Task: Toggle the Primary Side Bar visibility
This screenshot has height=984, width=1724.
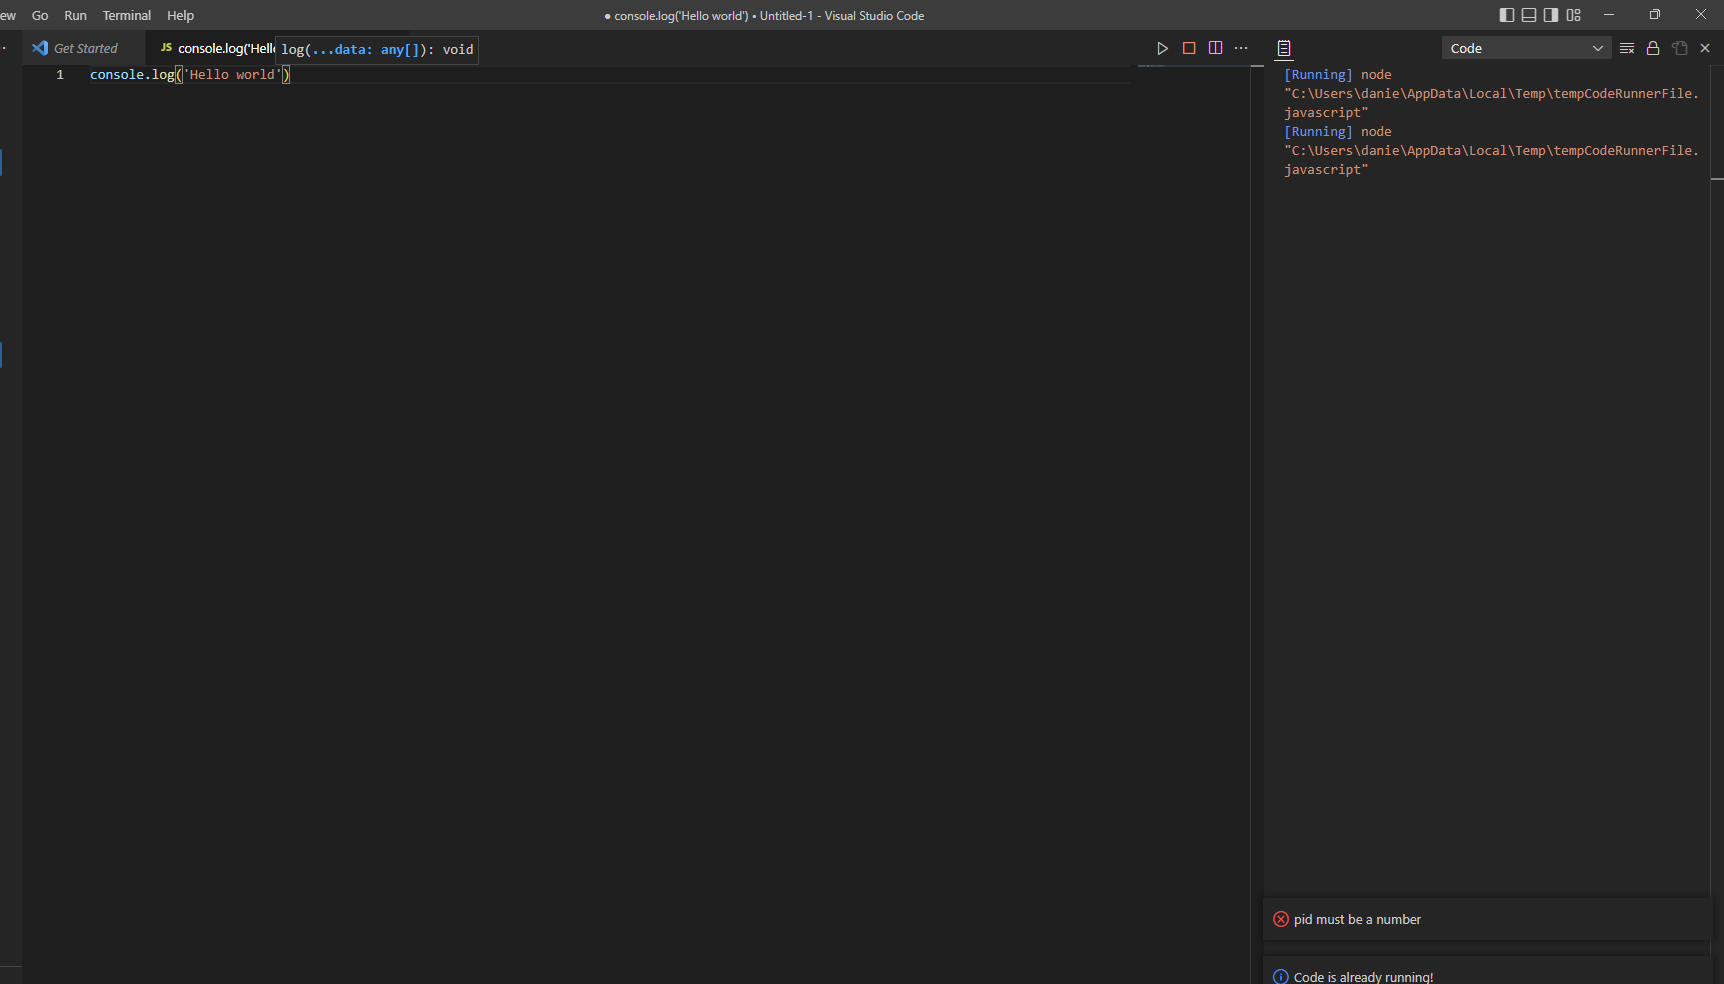Action: coord(1507,15)
